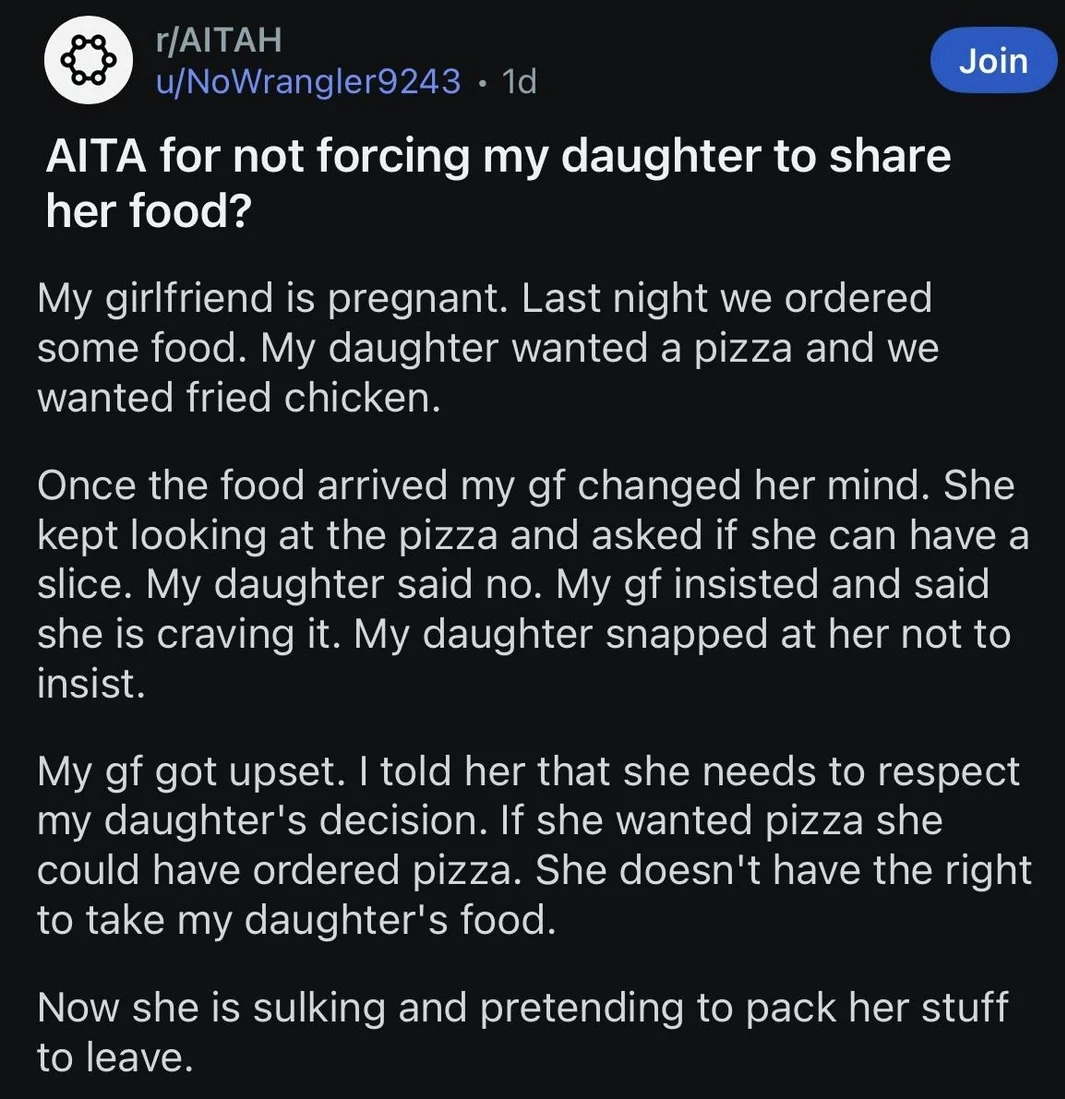The width and height of the screenshot is (1065, 1099).
Task: Open the post title about forcing daughter to share
Action: tap(498, 182)
